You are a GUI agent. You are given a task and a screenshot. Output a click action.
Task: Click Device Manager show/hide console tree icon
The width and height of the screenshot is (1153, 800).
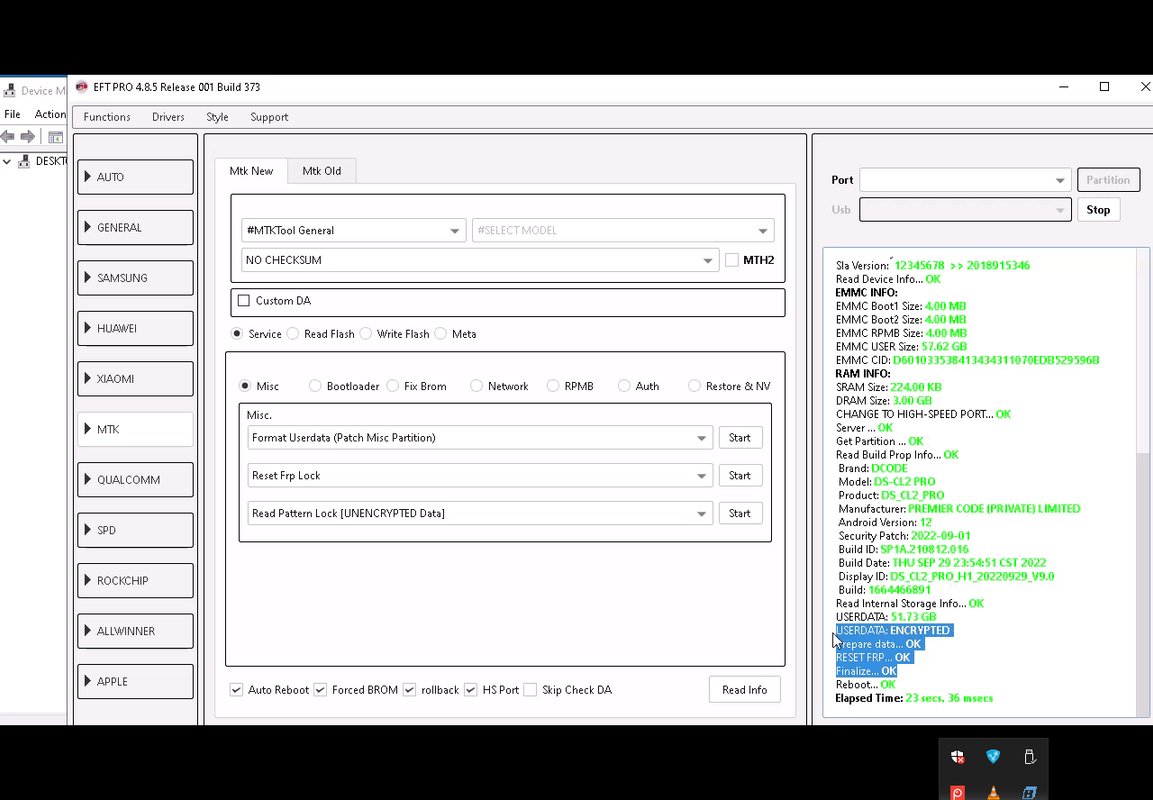[55, 137]
